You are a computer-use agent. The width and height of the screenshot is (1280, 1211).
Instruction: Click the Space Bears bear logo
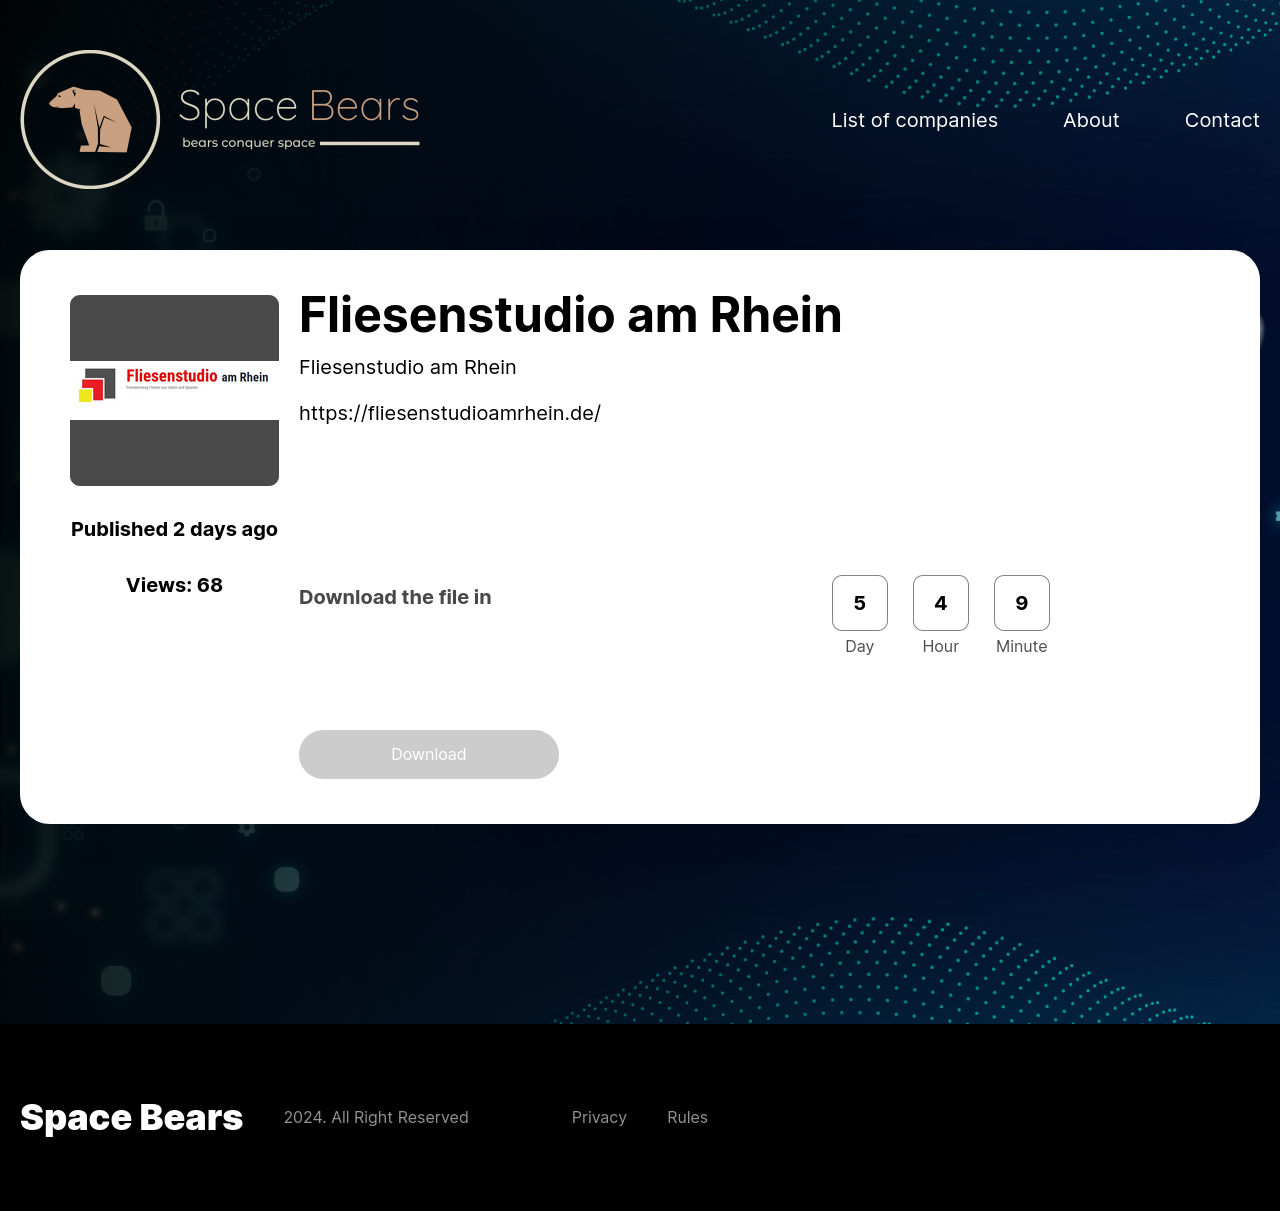[90, 119]
